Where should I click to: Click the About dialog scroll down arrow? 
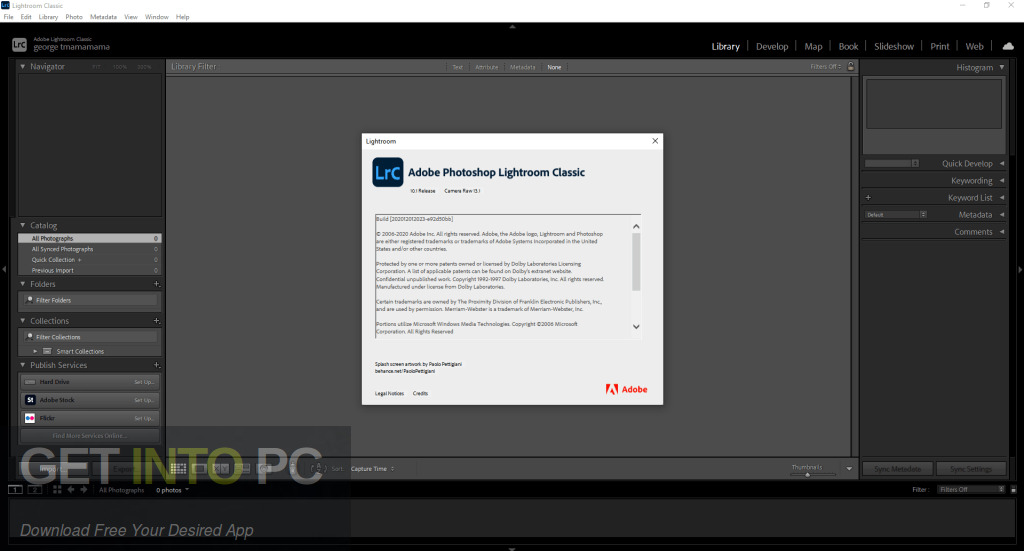tap(636, 326)
